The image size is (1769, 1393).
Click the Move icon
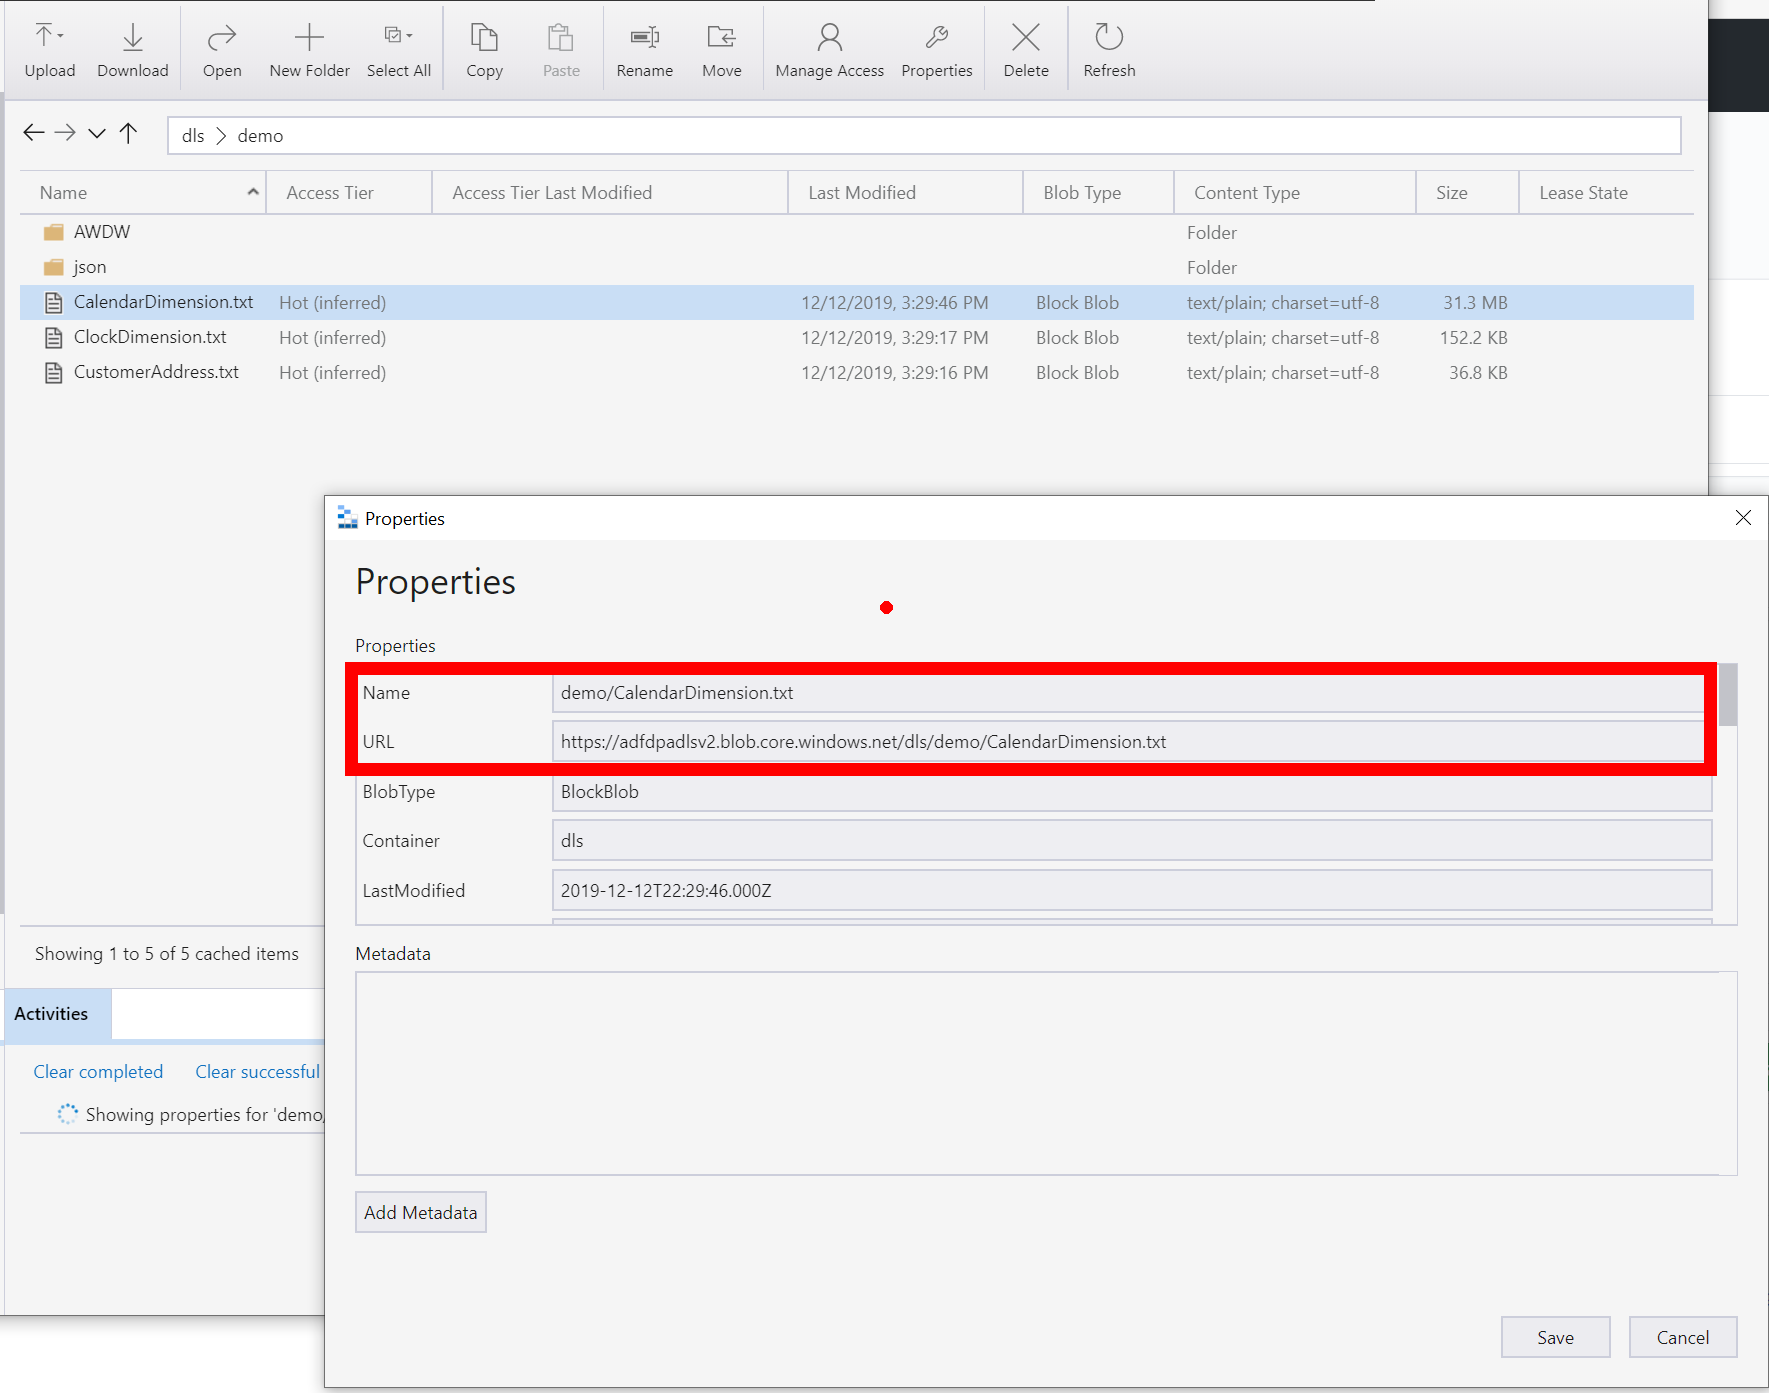click(x=721, y=35)
